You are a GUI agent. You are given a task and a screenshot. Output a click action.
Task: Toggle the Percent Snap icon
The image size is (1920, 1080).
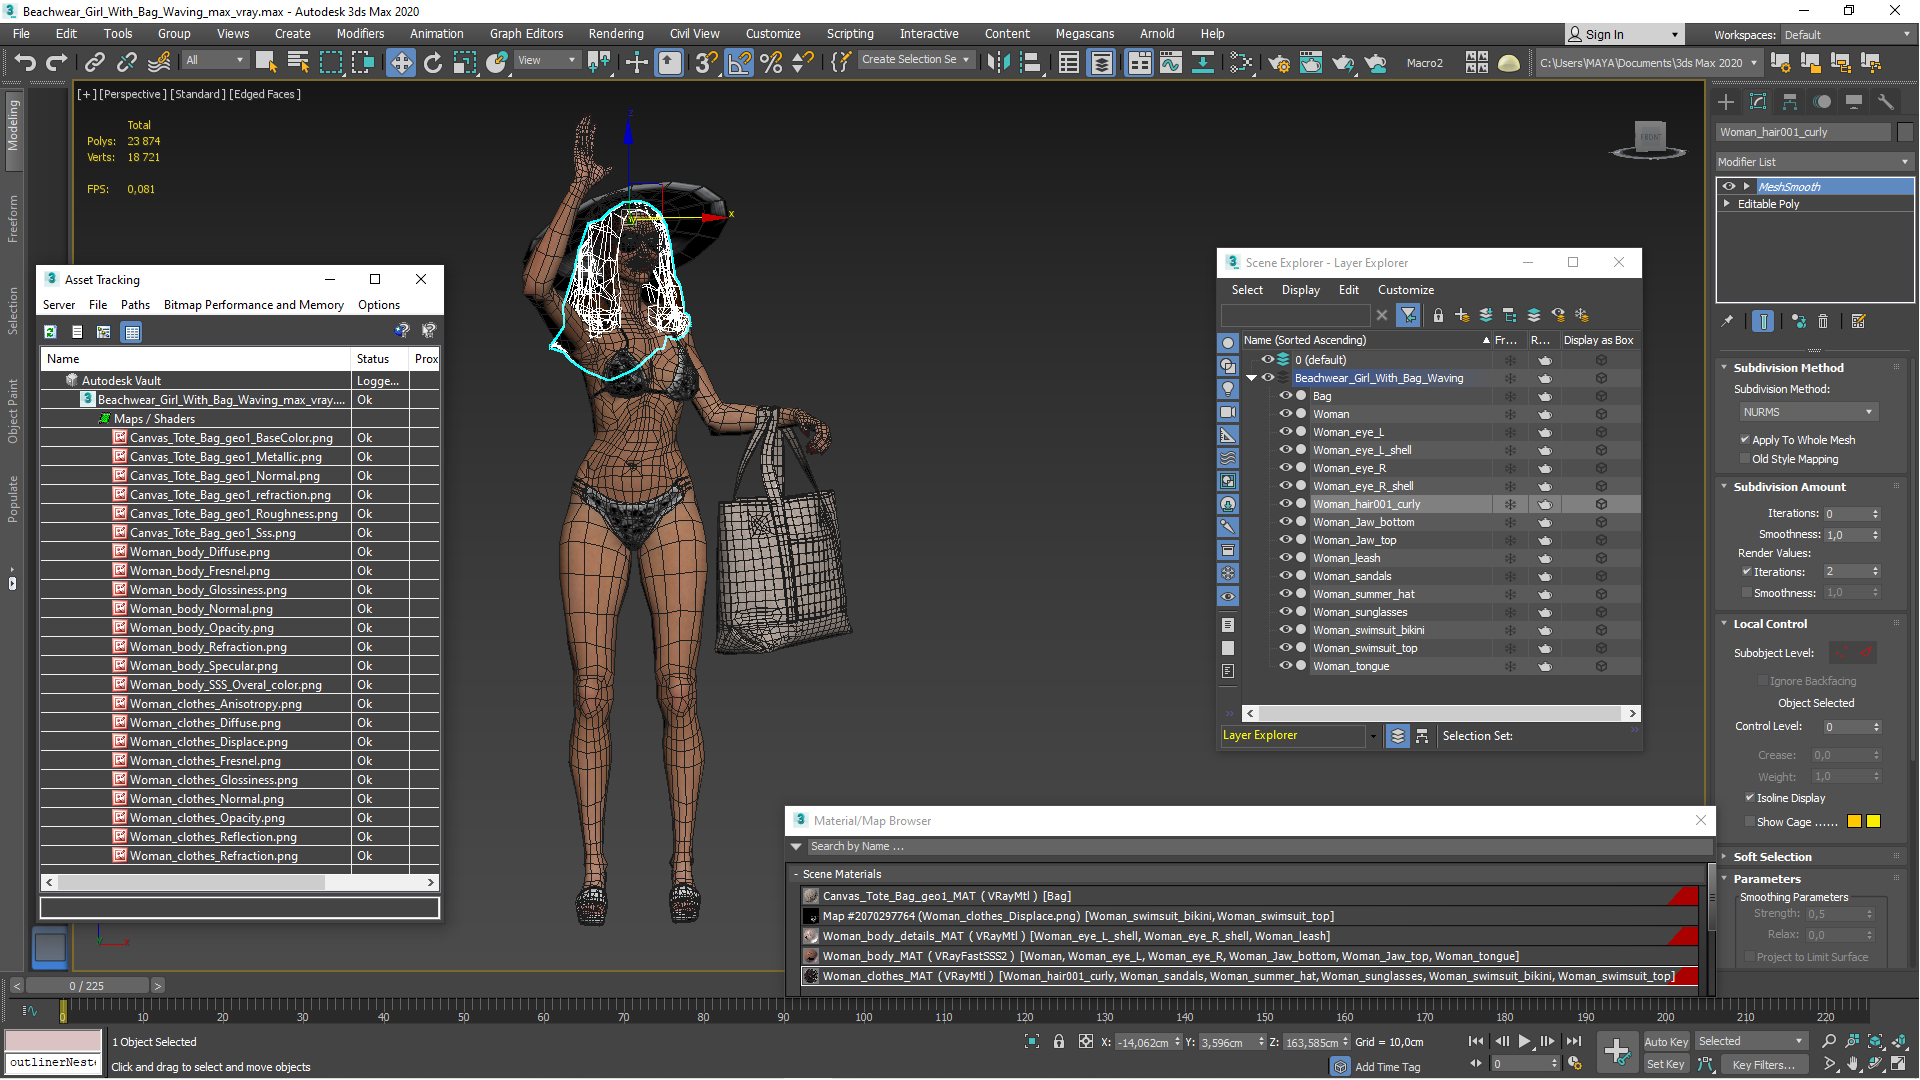pyautogui.click(x=771, y=63)
